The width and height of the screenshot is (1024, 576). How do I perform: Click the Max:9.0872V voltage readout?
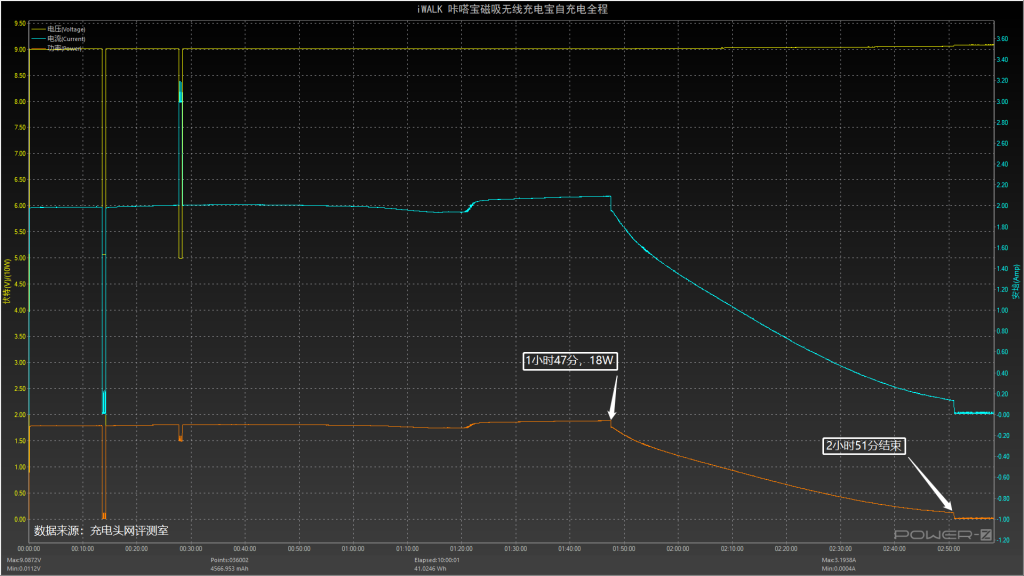[24, 560]
